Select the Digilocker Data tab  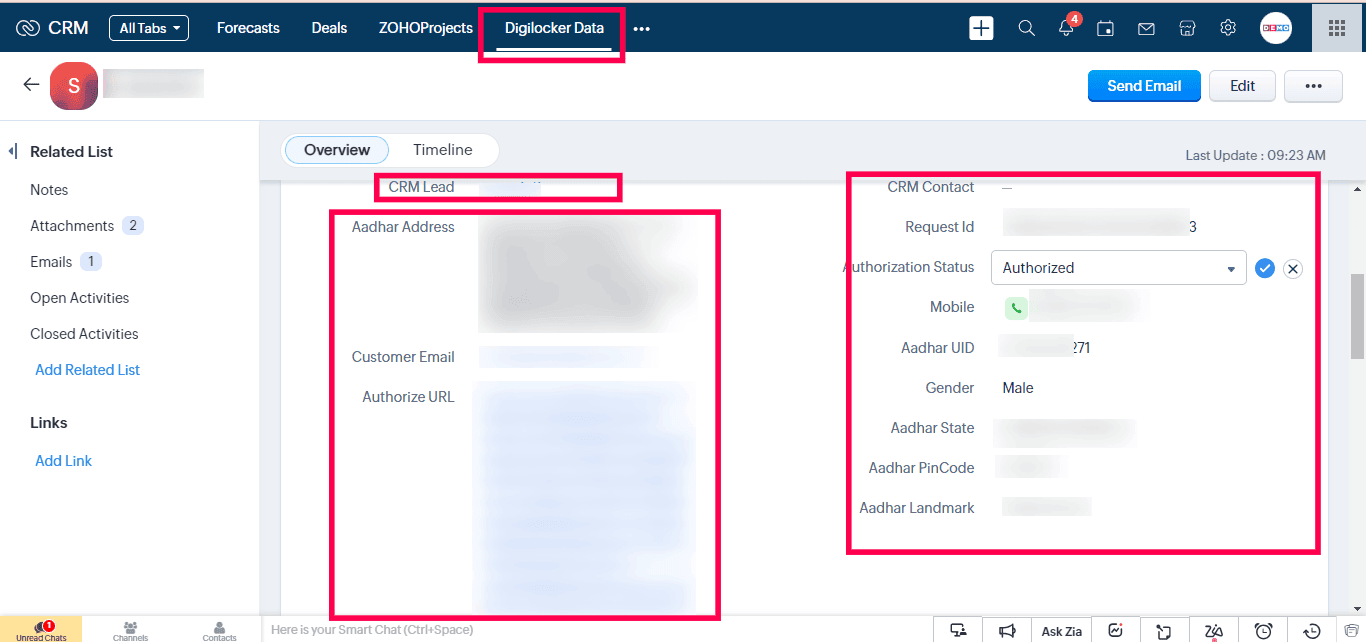(554, 28)
